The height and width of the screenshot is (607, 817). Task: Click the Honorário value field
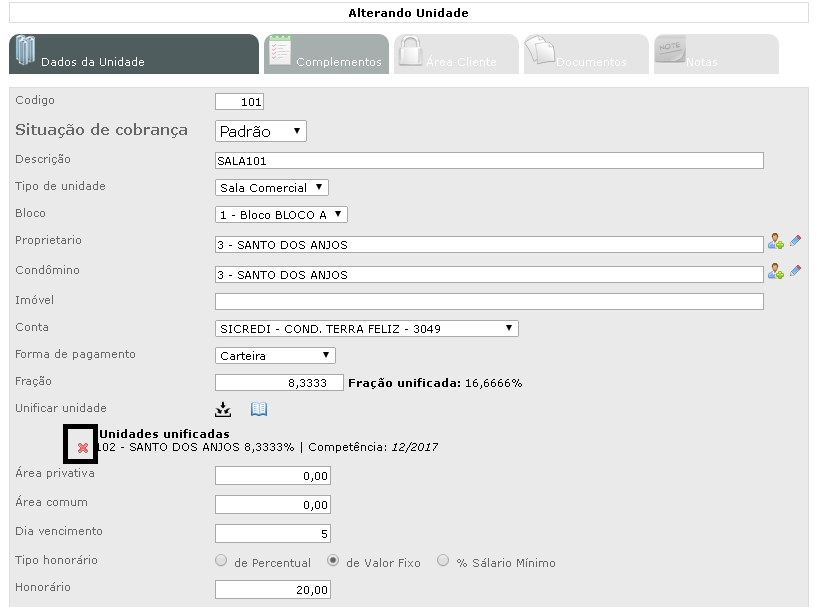[273, 590]
